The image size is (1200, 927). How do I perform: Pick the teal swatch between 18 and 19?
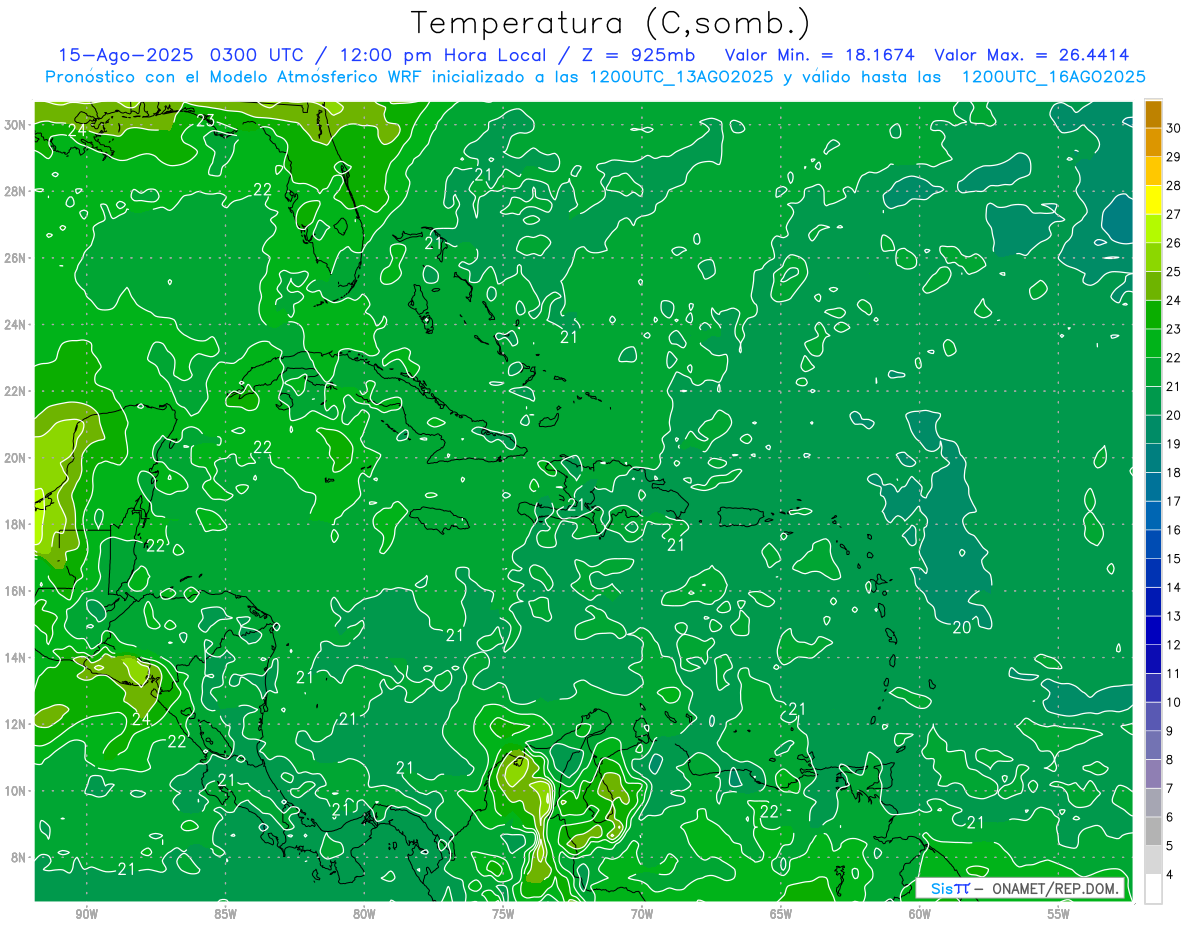(1153, 458)
